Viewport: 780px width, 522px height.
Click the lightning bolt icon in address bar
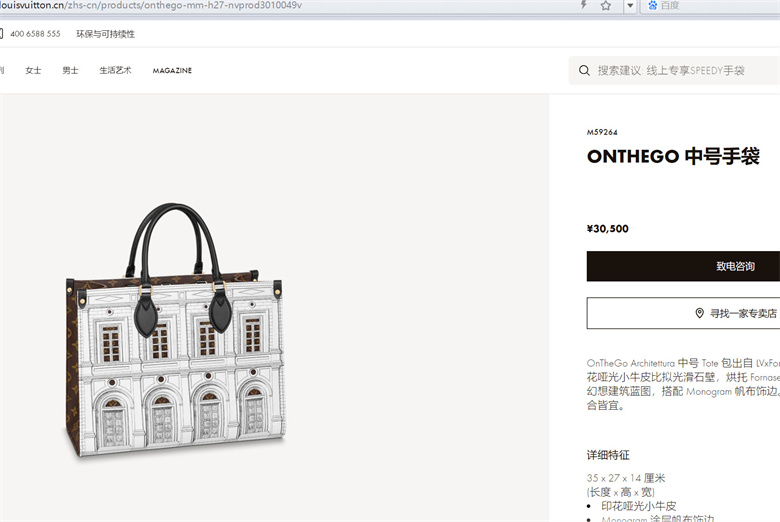584,5
